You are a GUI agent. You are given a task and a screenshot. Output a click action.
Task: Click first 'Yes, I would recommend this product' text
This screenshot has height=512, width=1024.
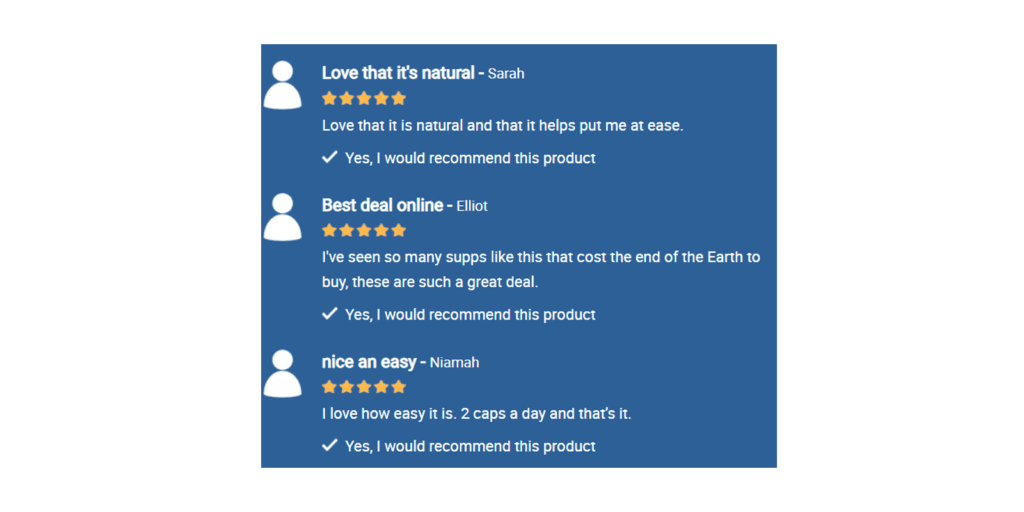(x=470, y=158)
